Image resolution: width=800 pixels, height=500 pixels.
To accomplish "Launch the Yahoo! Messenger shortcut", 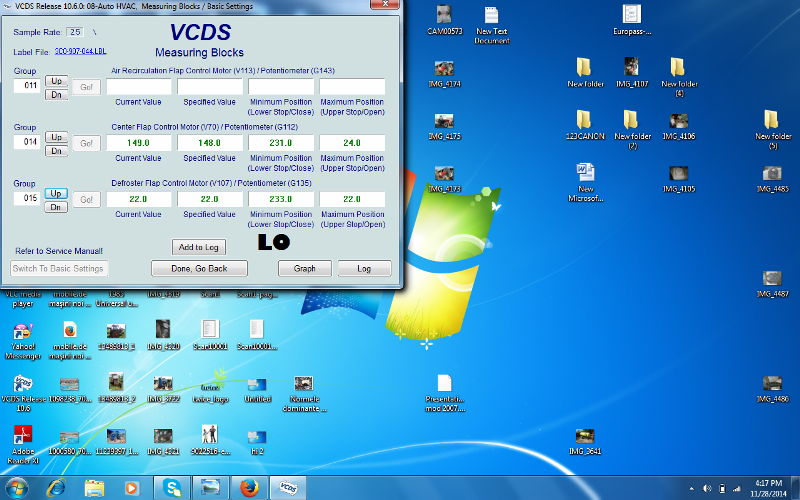I will 23,341.
